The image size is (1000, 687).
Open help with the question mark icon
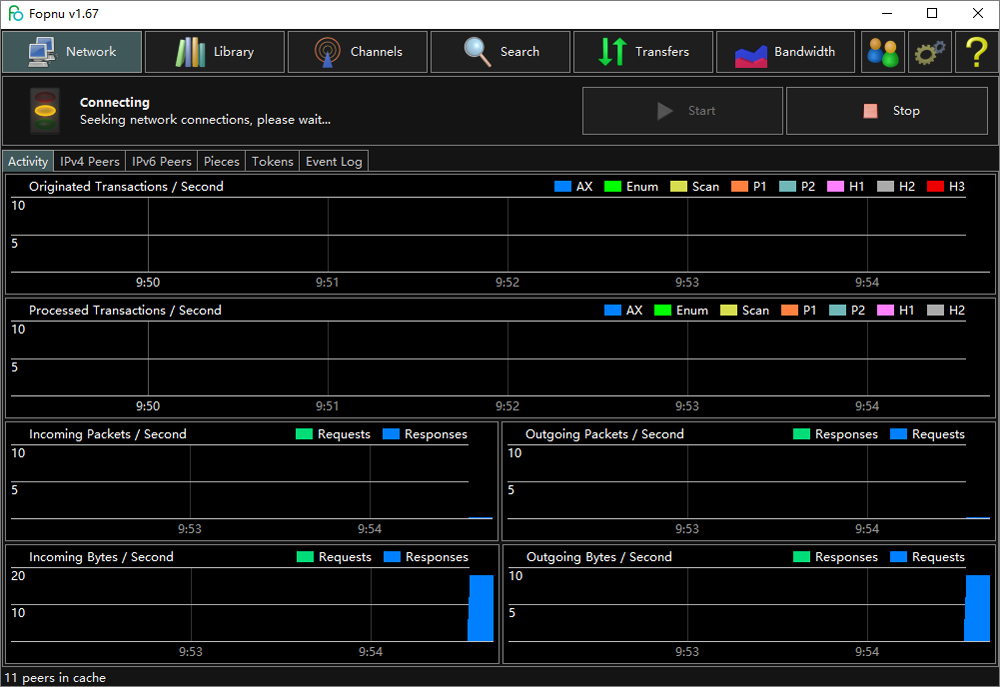pos(977,52)
